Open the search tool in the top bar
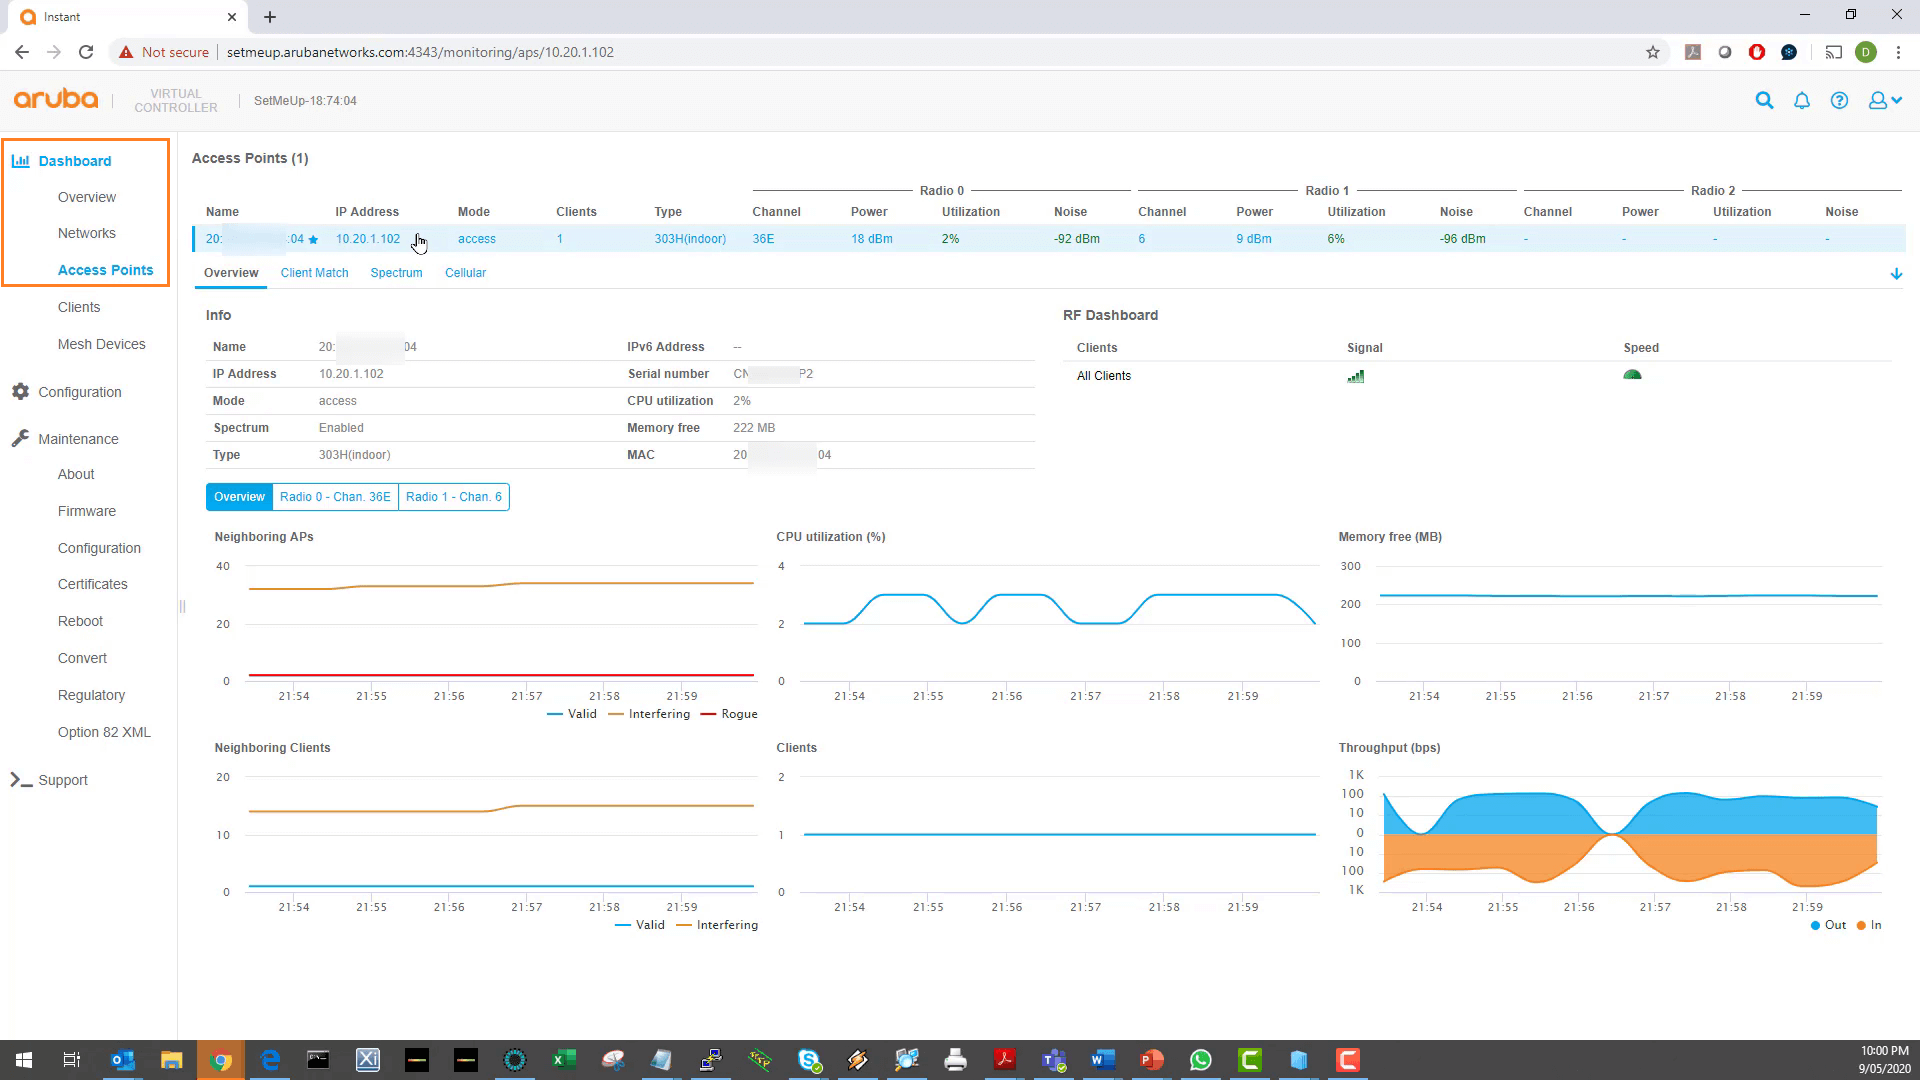 pyautogui.click(x=1764, y=100)
